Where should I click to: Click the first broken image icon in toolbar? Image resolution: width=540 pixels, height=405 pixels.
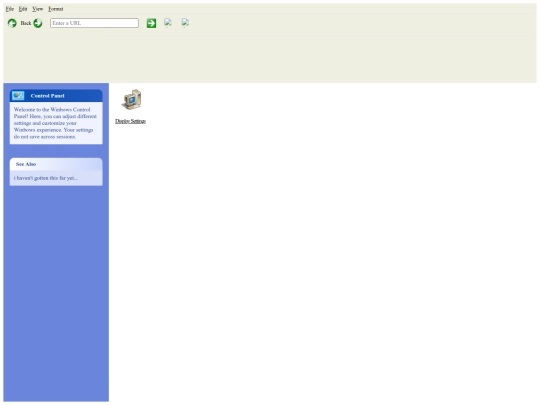click(168, 23)
